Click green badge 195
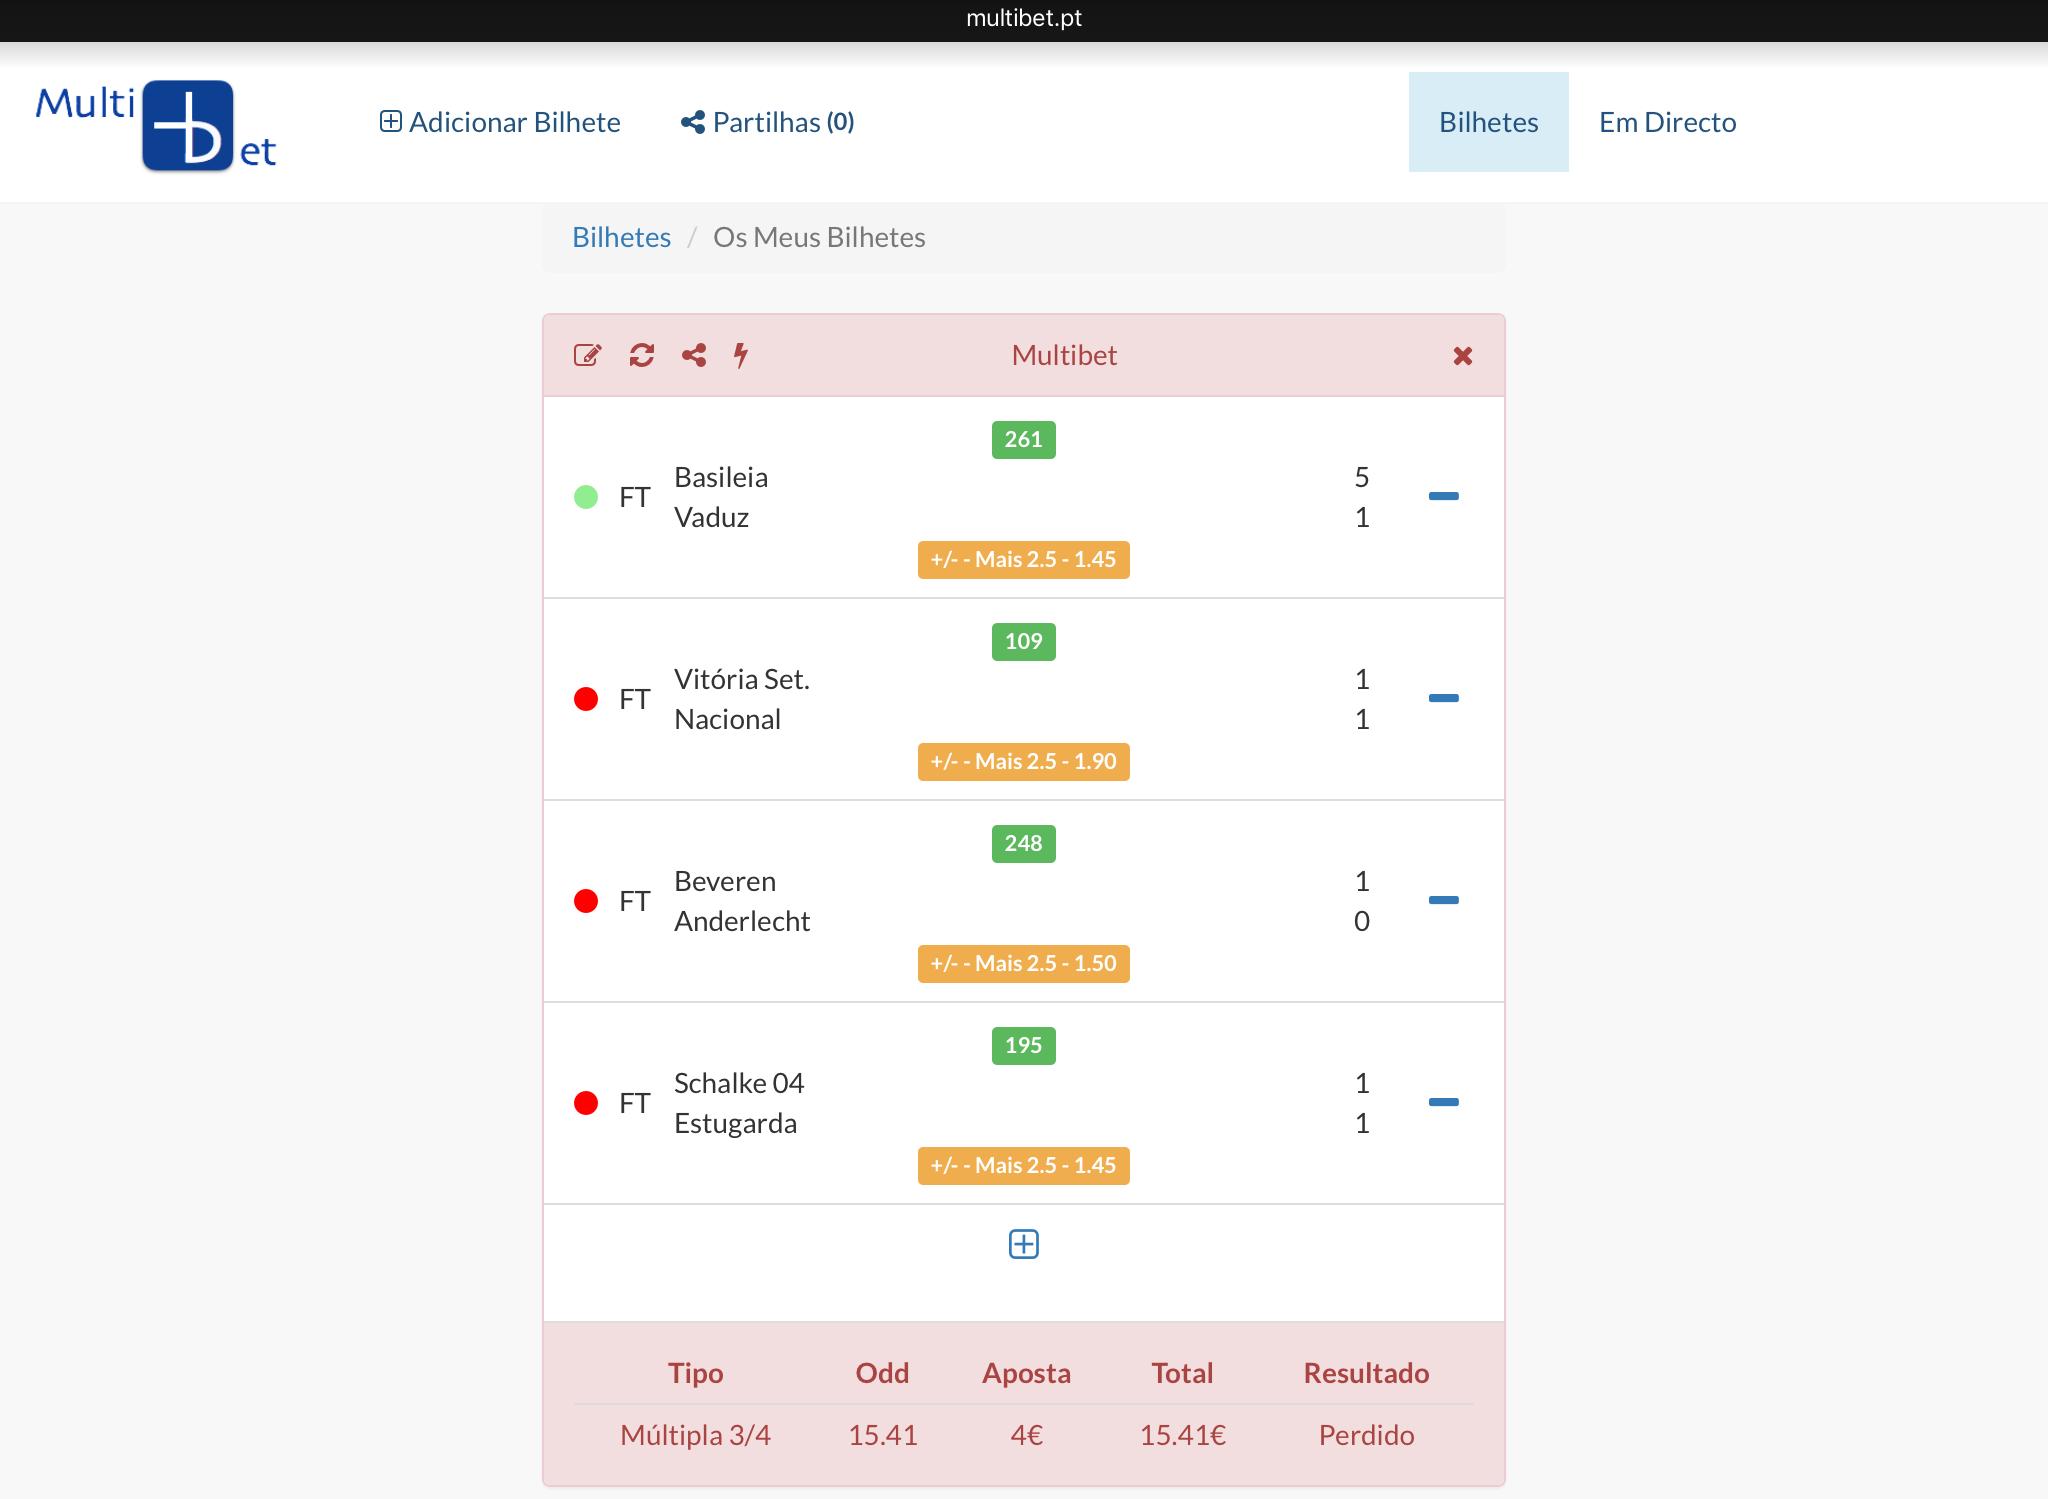This screenshot has width=2048, height=1499. point(1023,1046)
